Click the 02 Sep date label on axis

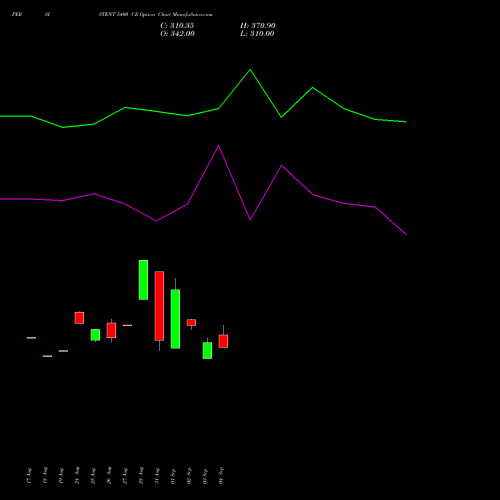pyautogui.click(x=189, y=476)
